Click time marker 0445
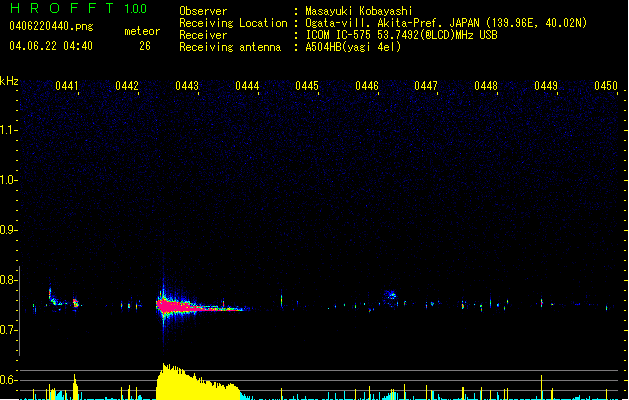 (307, 86)
